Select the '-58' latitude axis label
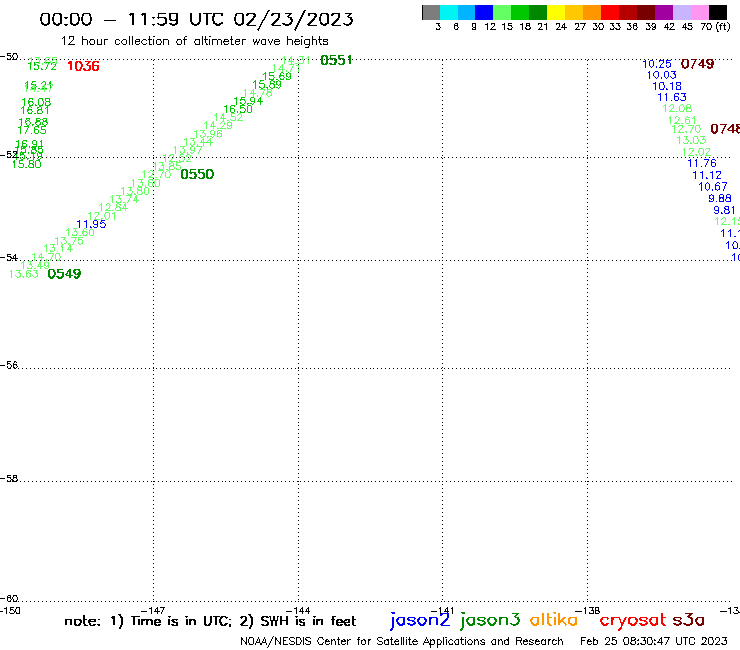This screenshot has width=740, height=650. pos(9,479)
